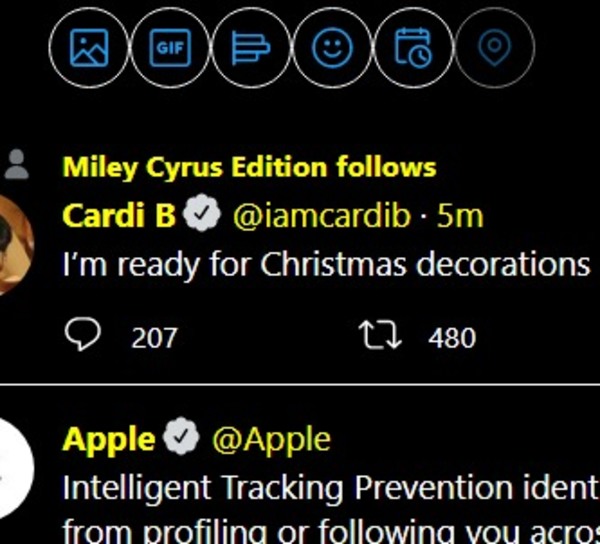Retweet Cardi B's Christmas decorations tweet

tap(380, 337)
